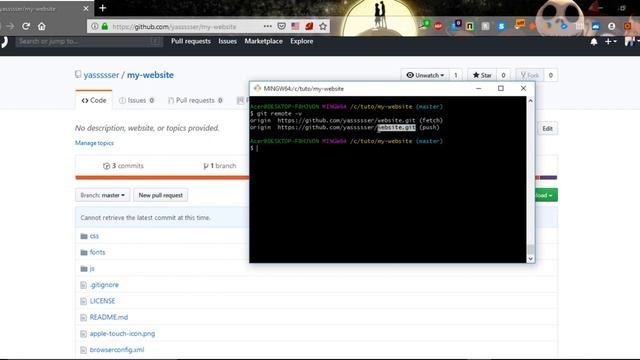This screenshot has width=640, height=360.
Task: Maximize the MINGW64 terminal window
Action: tap(501, 88)
